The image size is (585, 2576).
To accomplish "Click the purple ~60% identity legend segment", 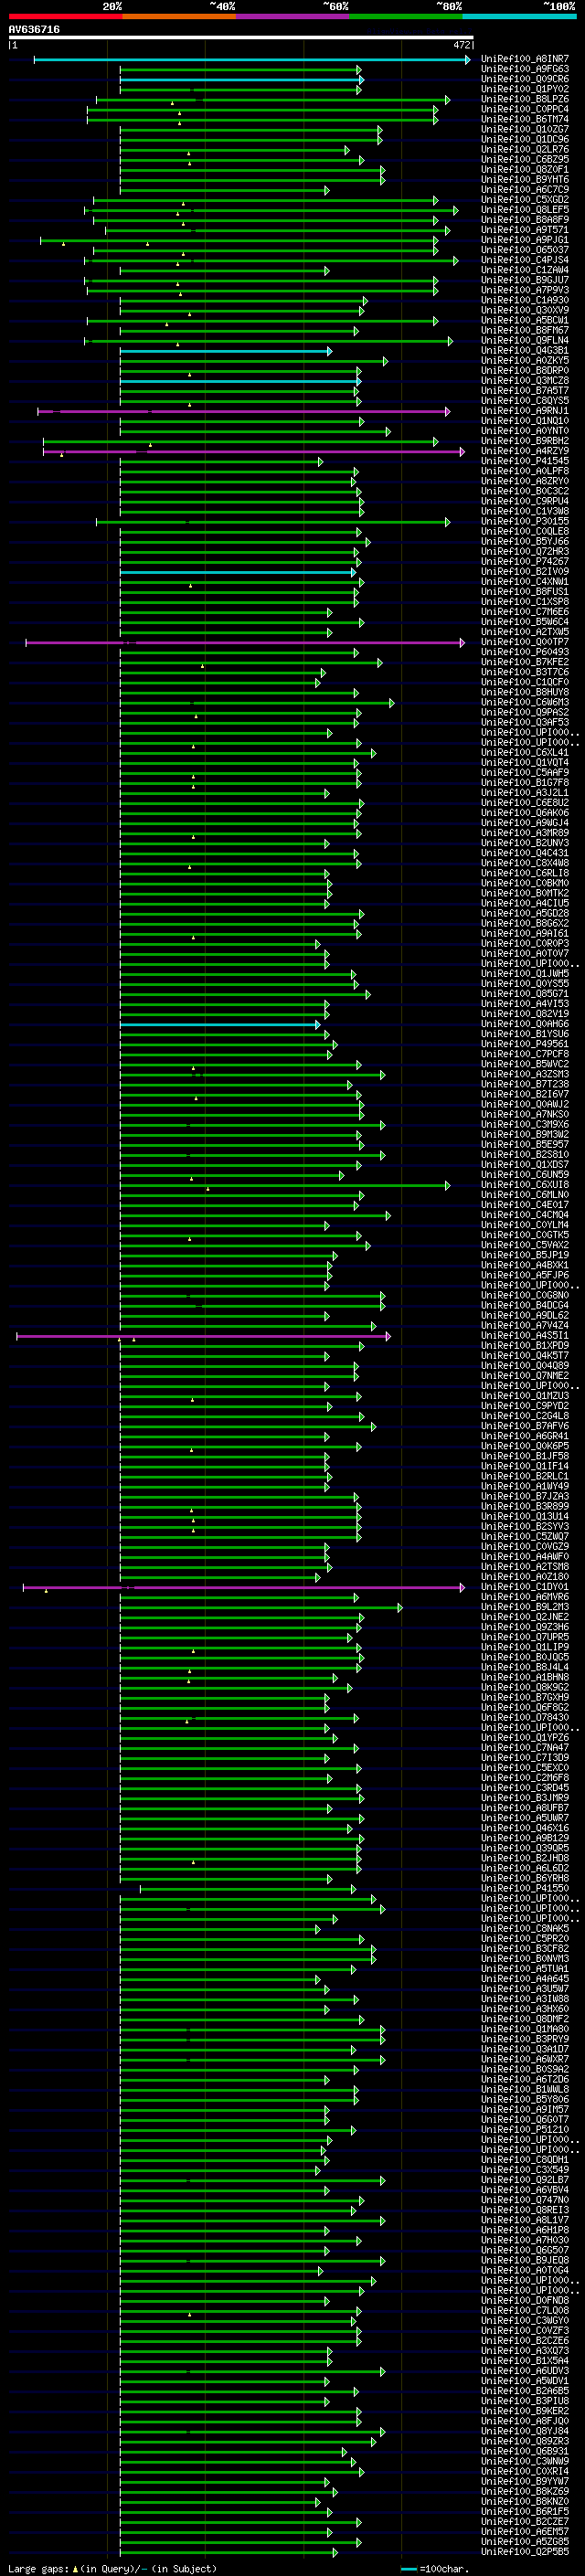I will (x=293, y=16).
